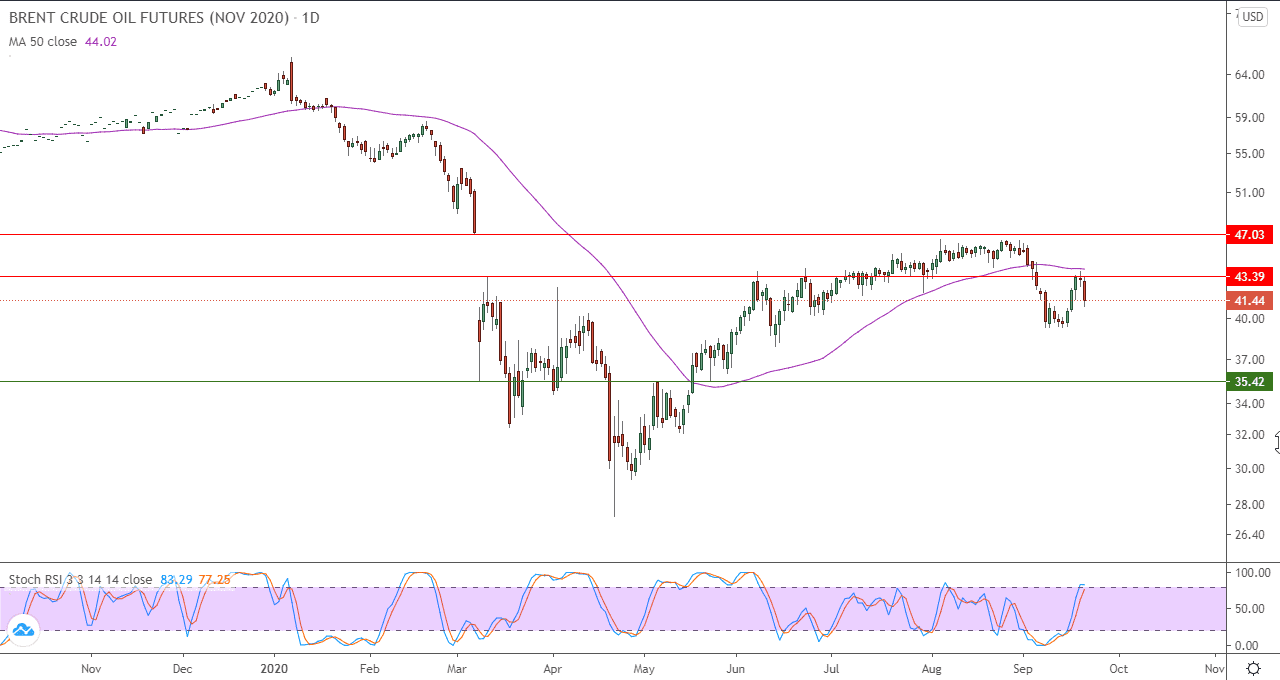Click the 43.39 red price label
1280x680 pixels.
(1251, 276)
